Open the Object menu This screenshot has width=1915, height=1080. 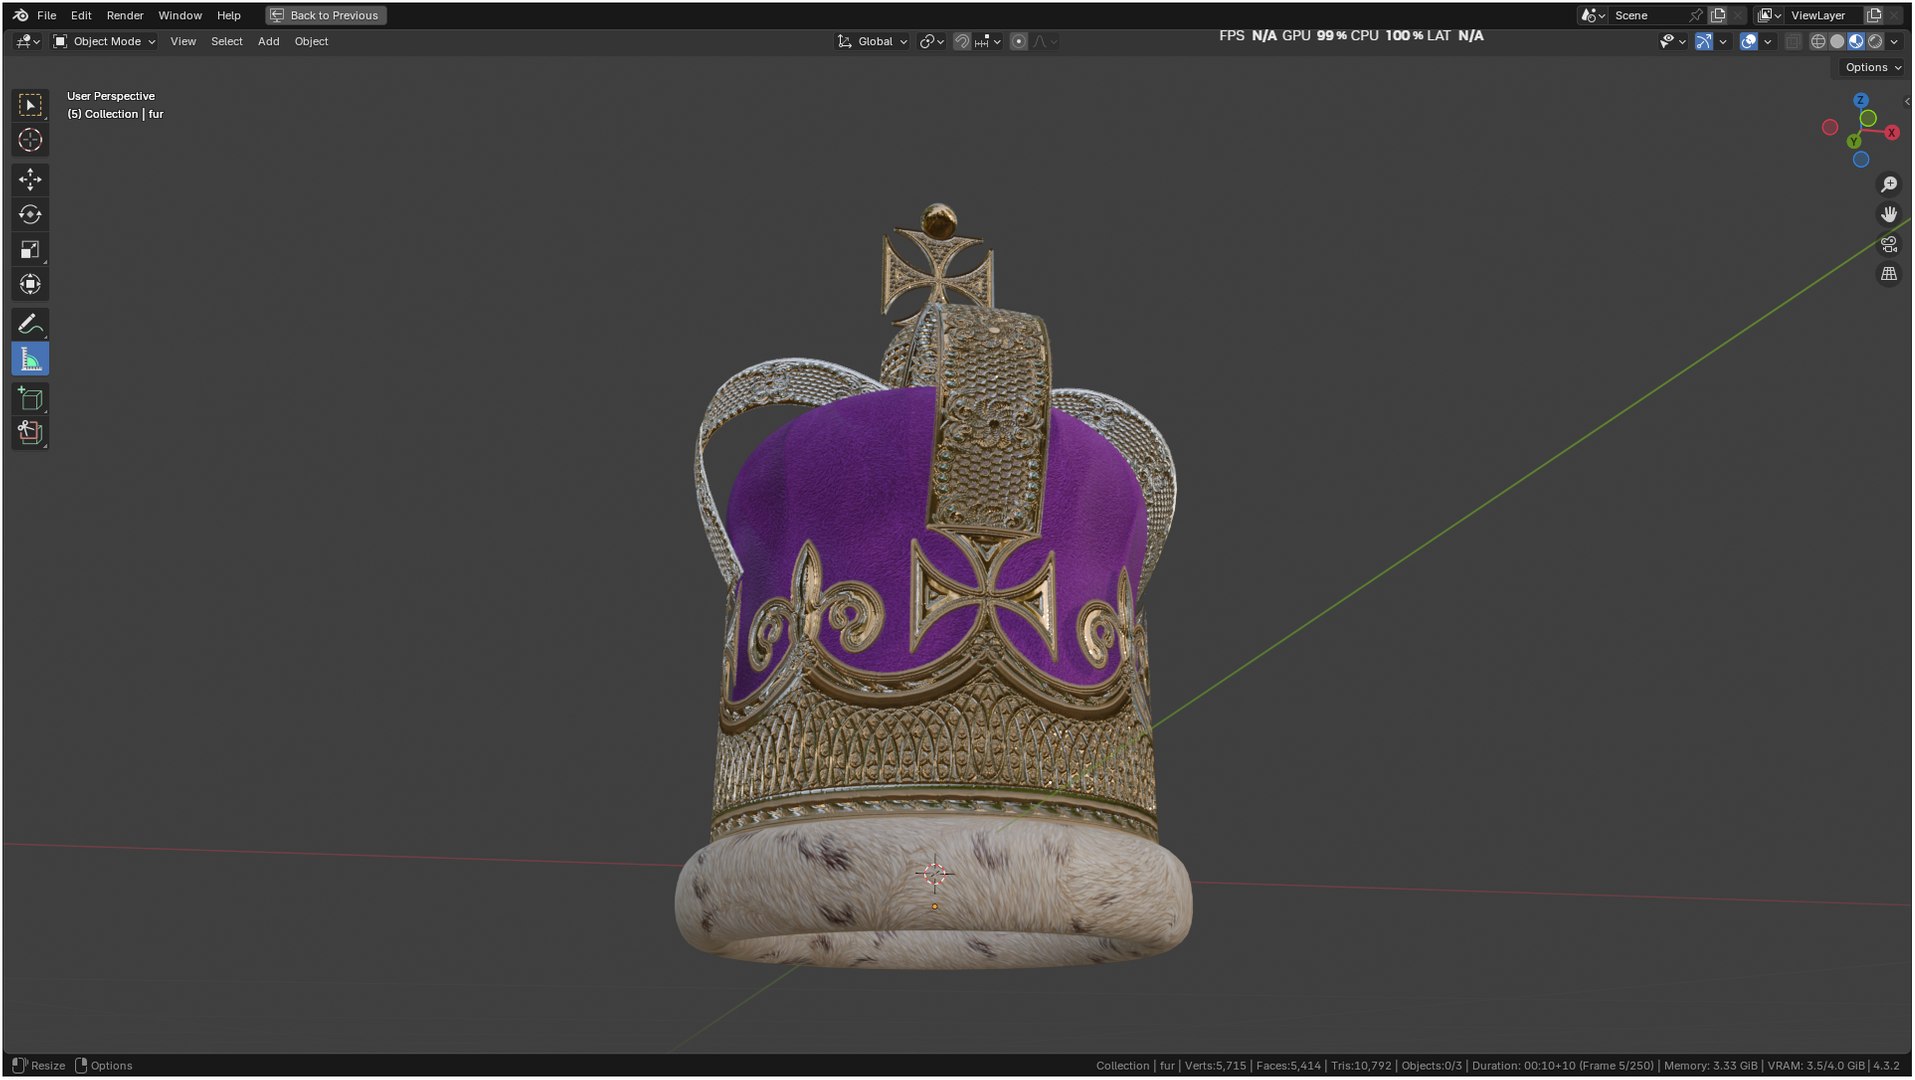pos(311,41)
